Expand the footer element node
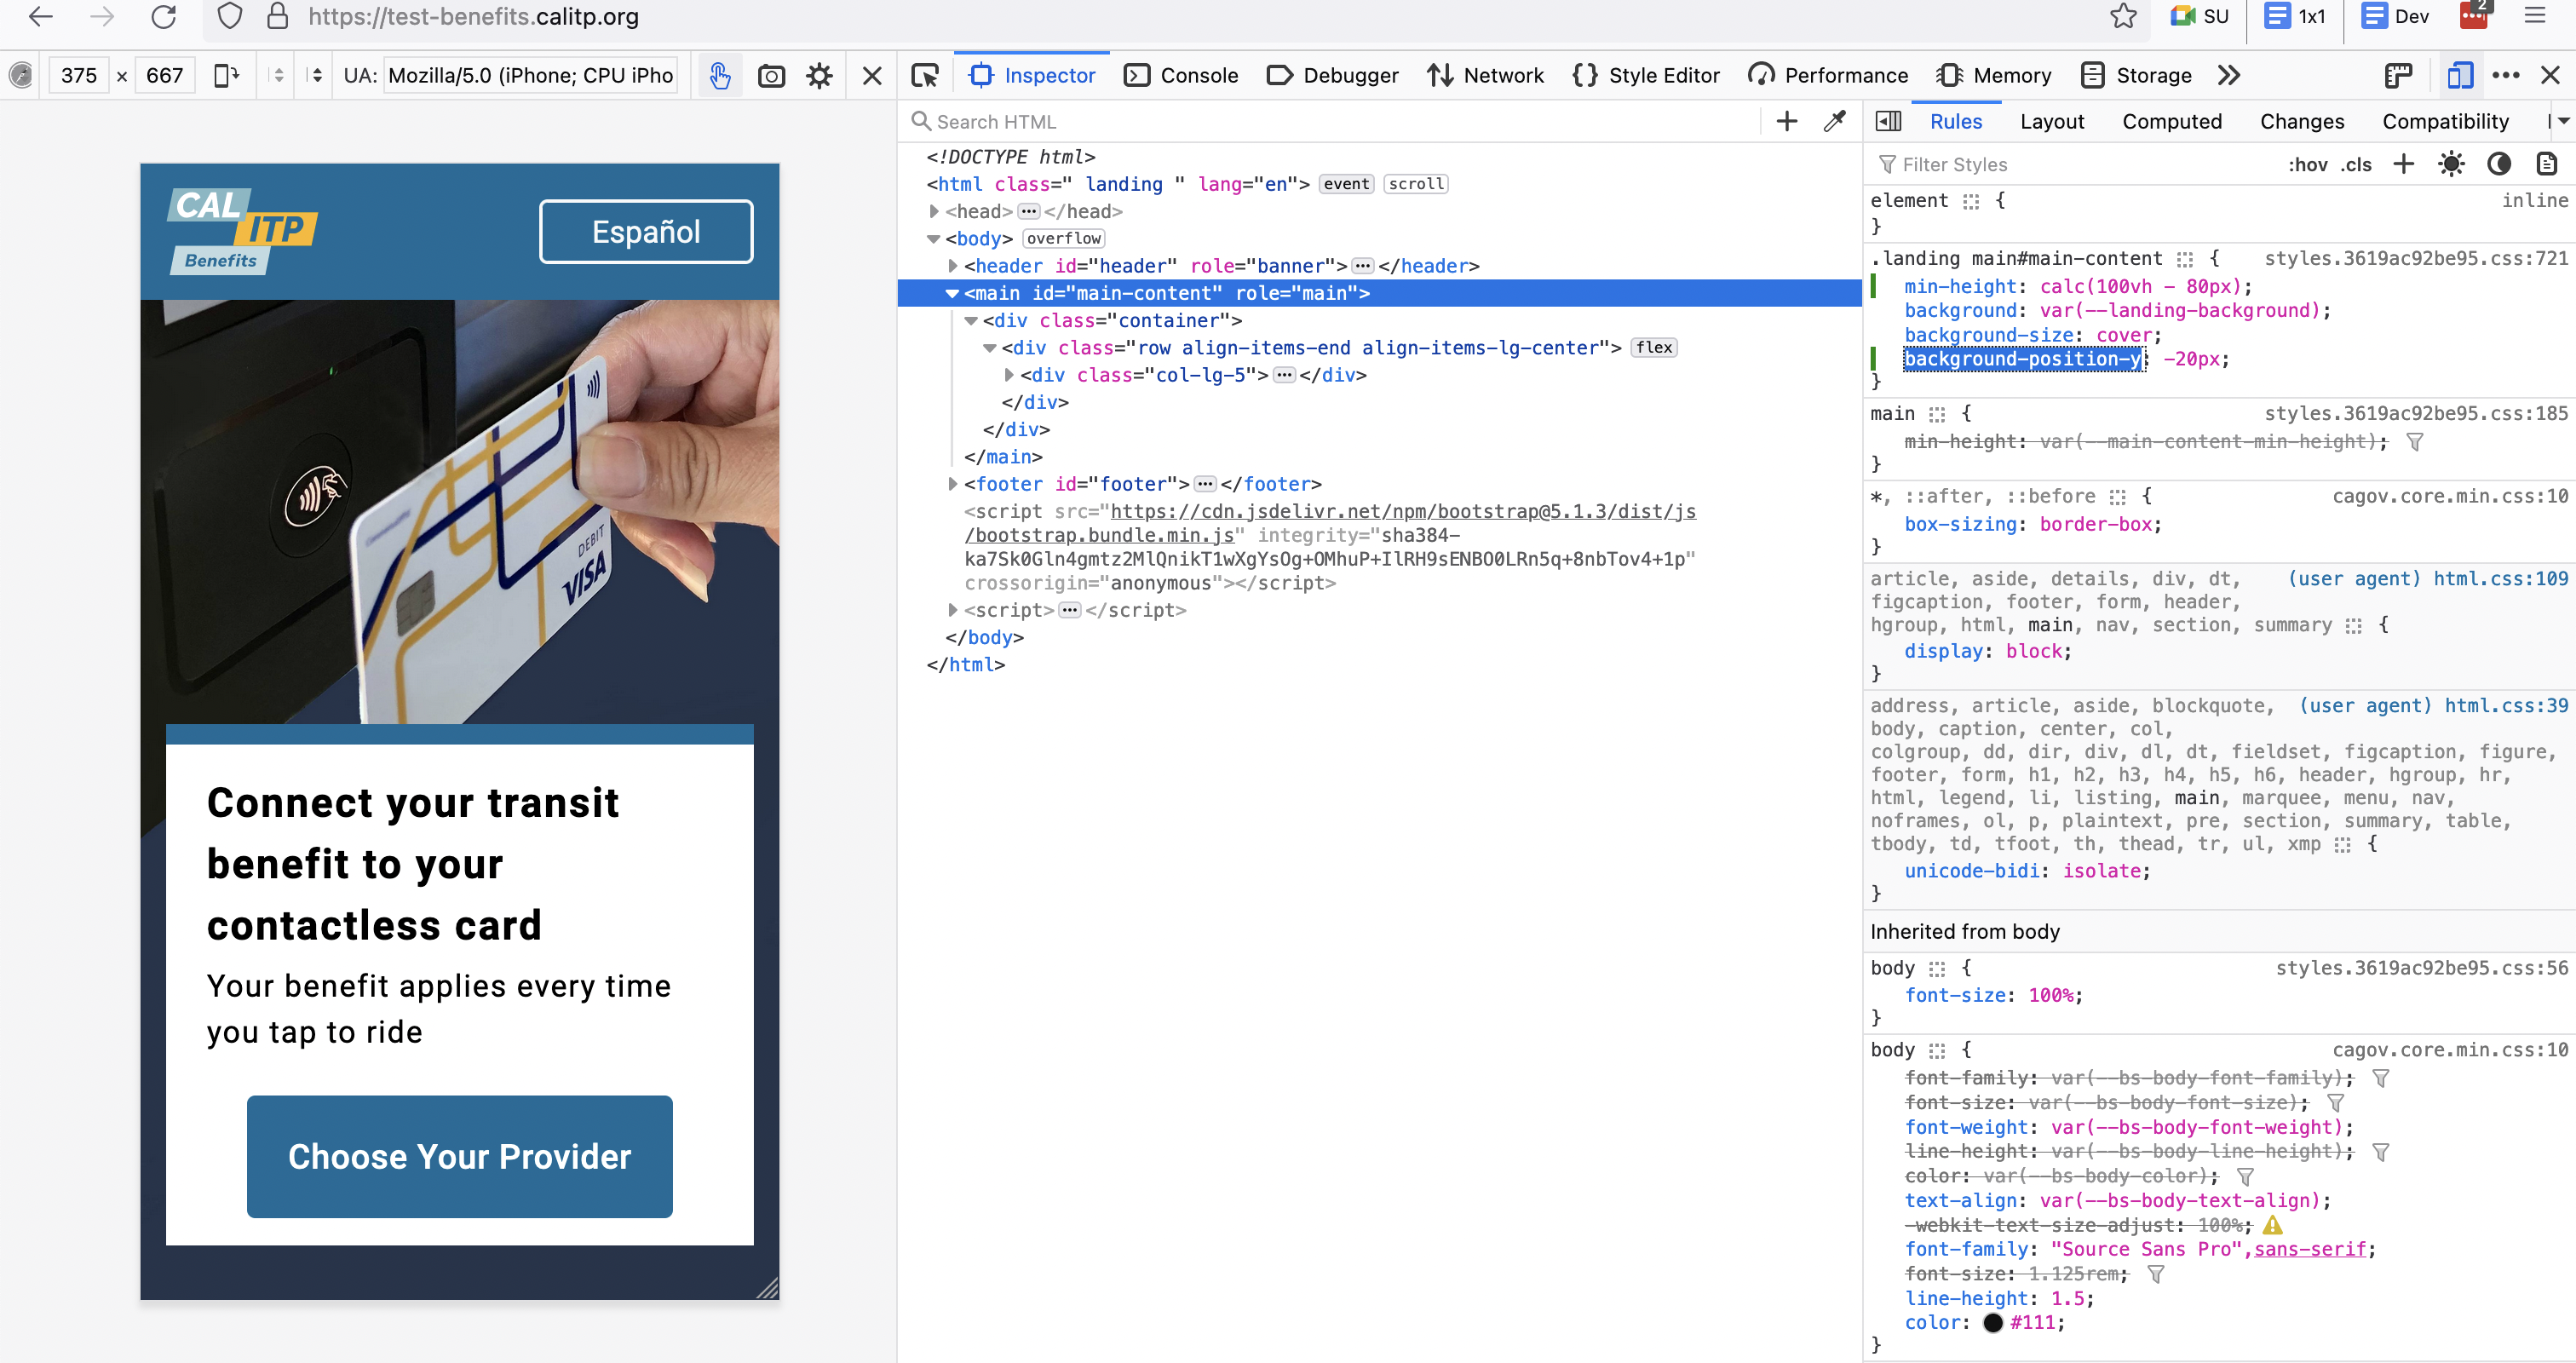Image resolution: width=2576 pixels, height=1363 pixels. [953, 484]
